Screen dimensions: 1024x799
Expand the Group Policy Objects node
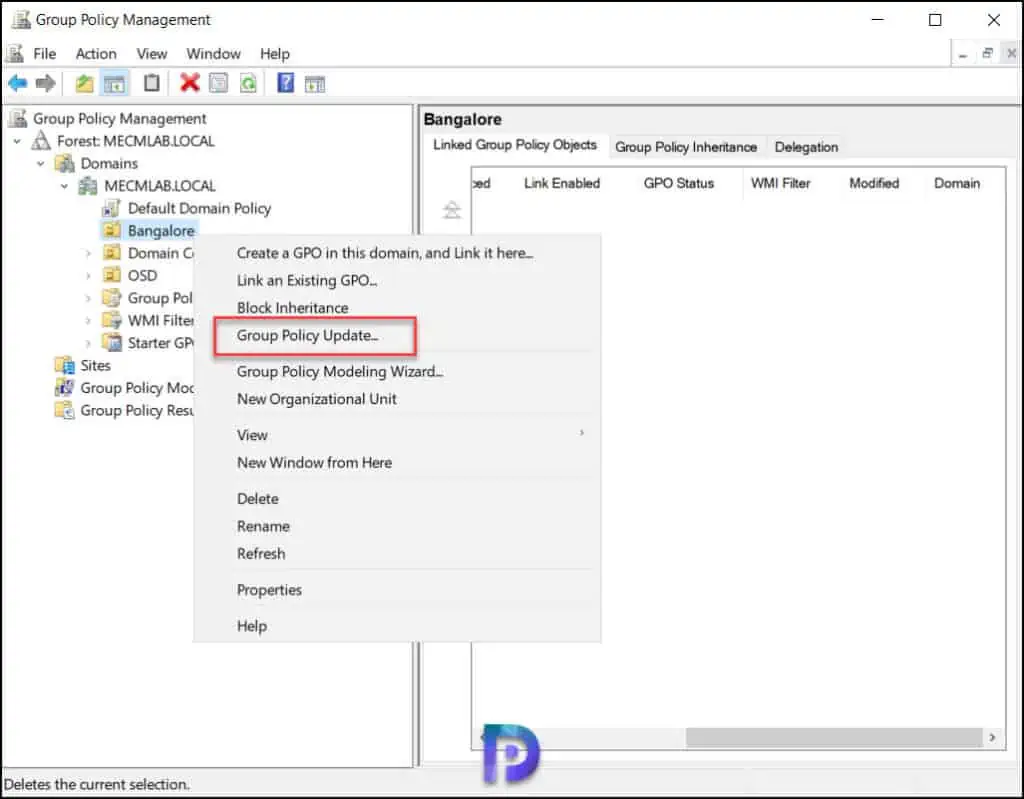(88, 298)
